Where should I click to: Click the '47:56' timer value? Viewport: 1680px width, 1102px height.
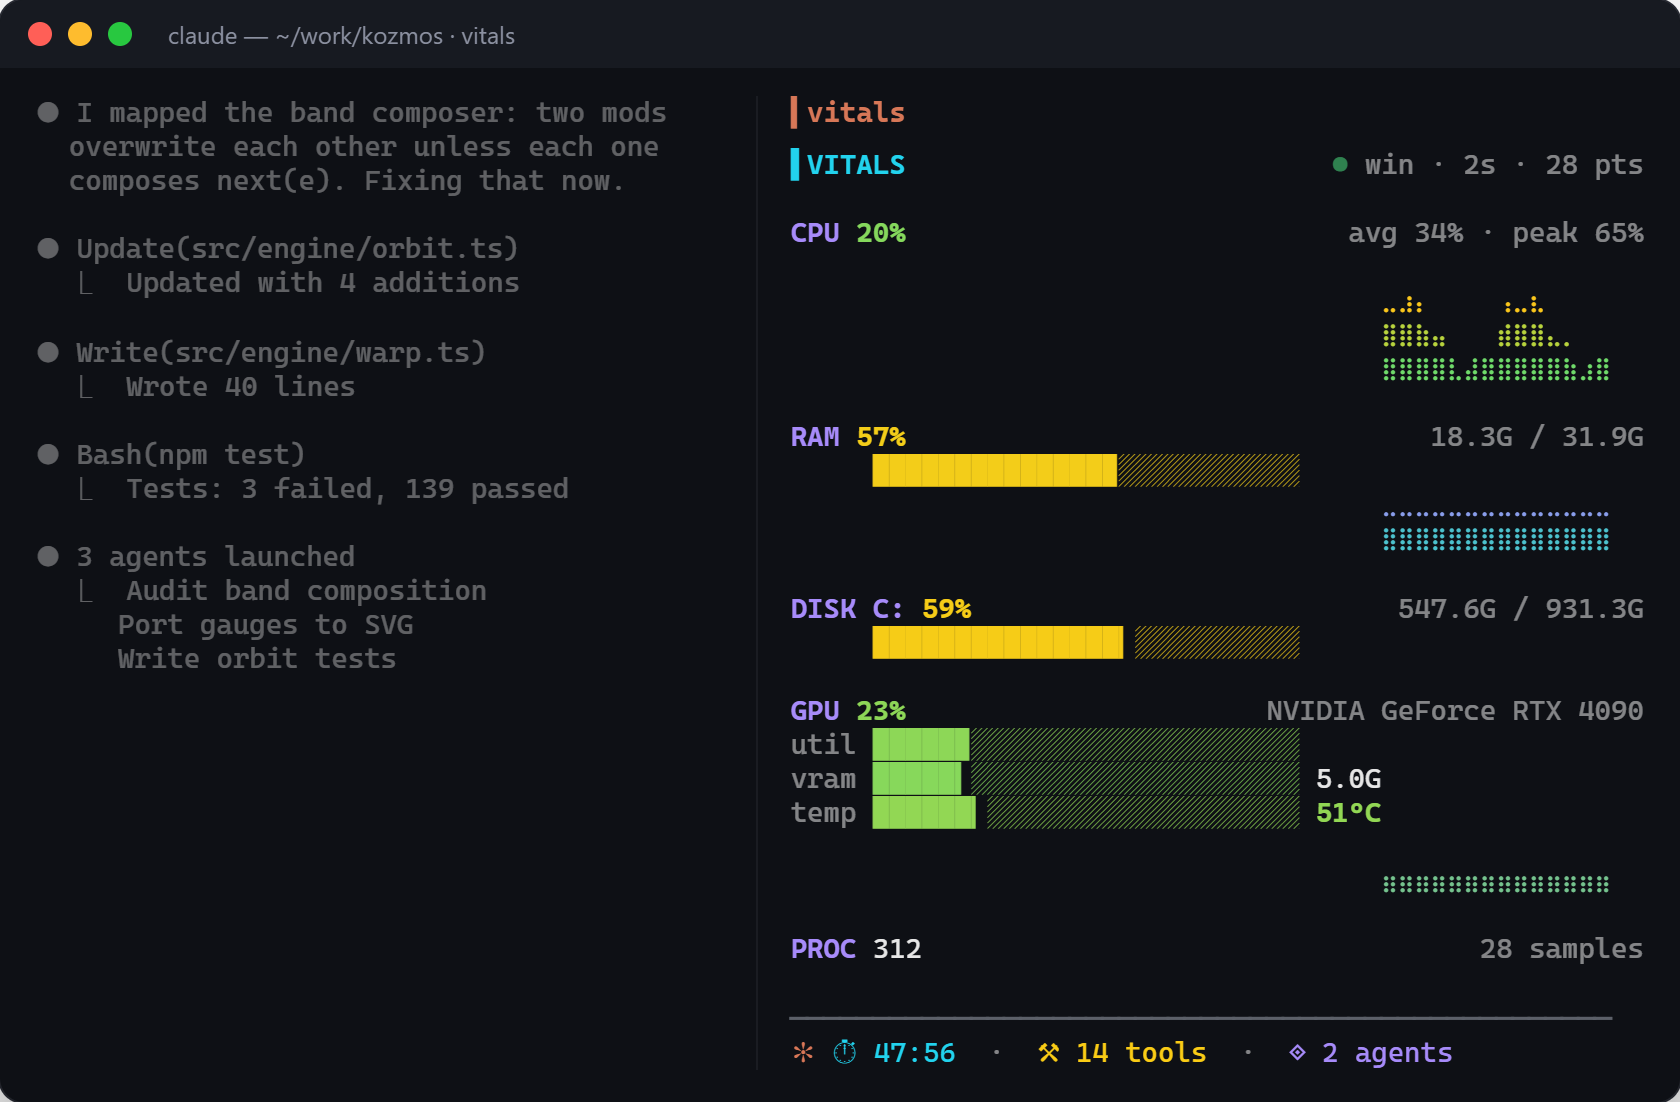pyautogui.click(x=914, y=1052)
